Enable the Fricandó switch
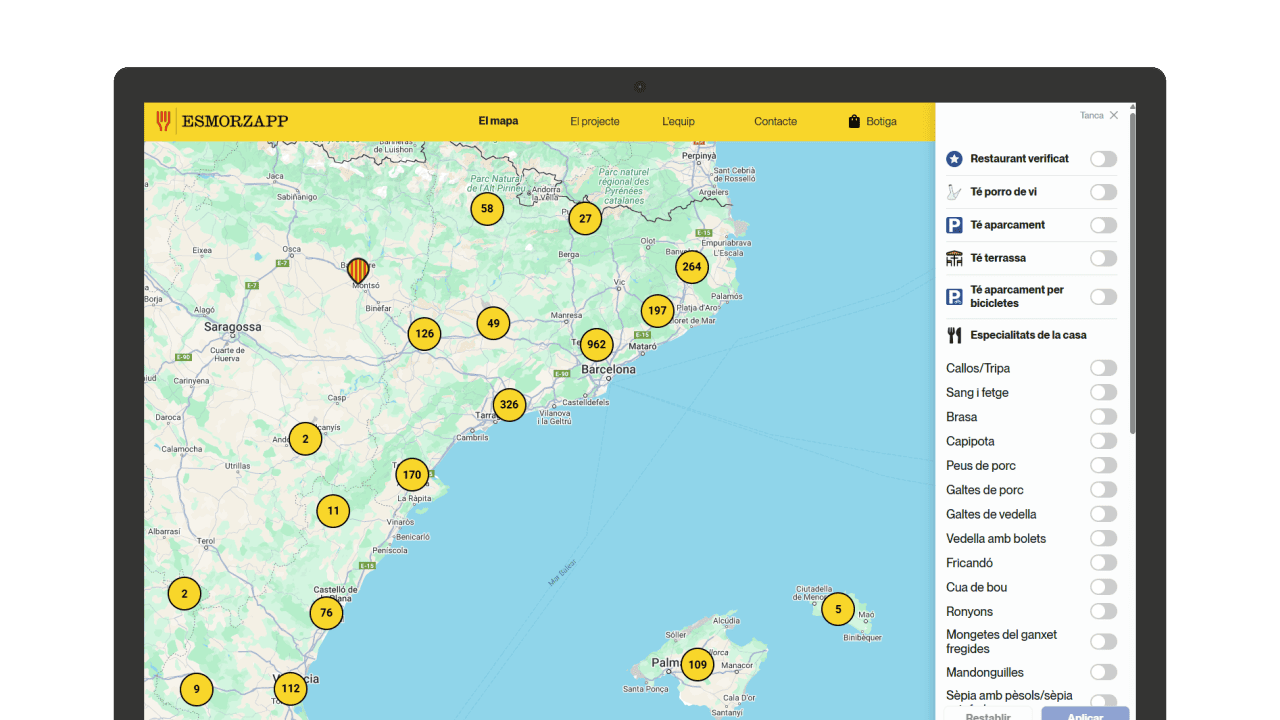1280x720 pixels. click(x=1104, y=563)
